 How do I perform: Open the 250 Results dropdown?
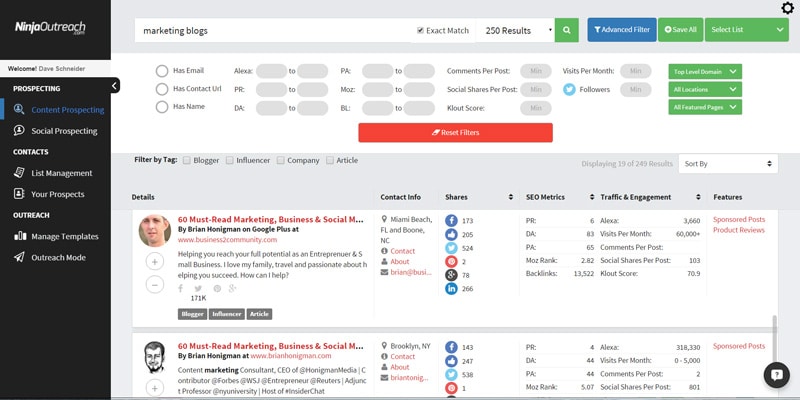[x=515, y=30]
